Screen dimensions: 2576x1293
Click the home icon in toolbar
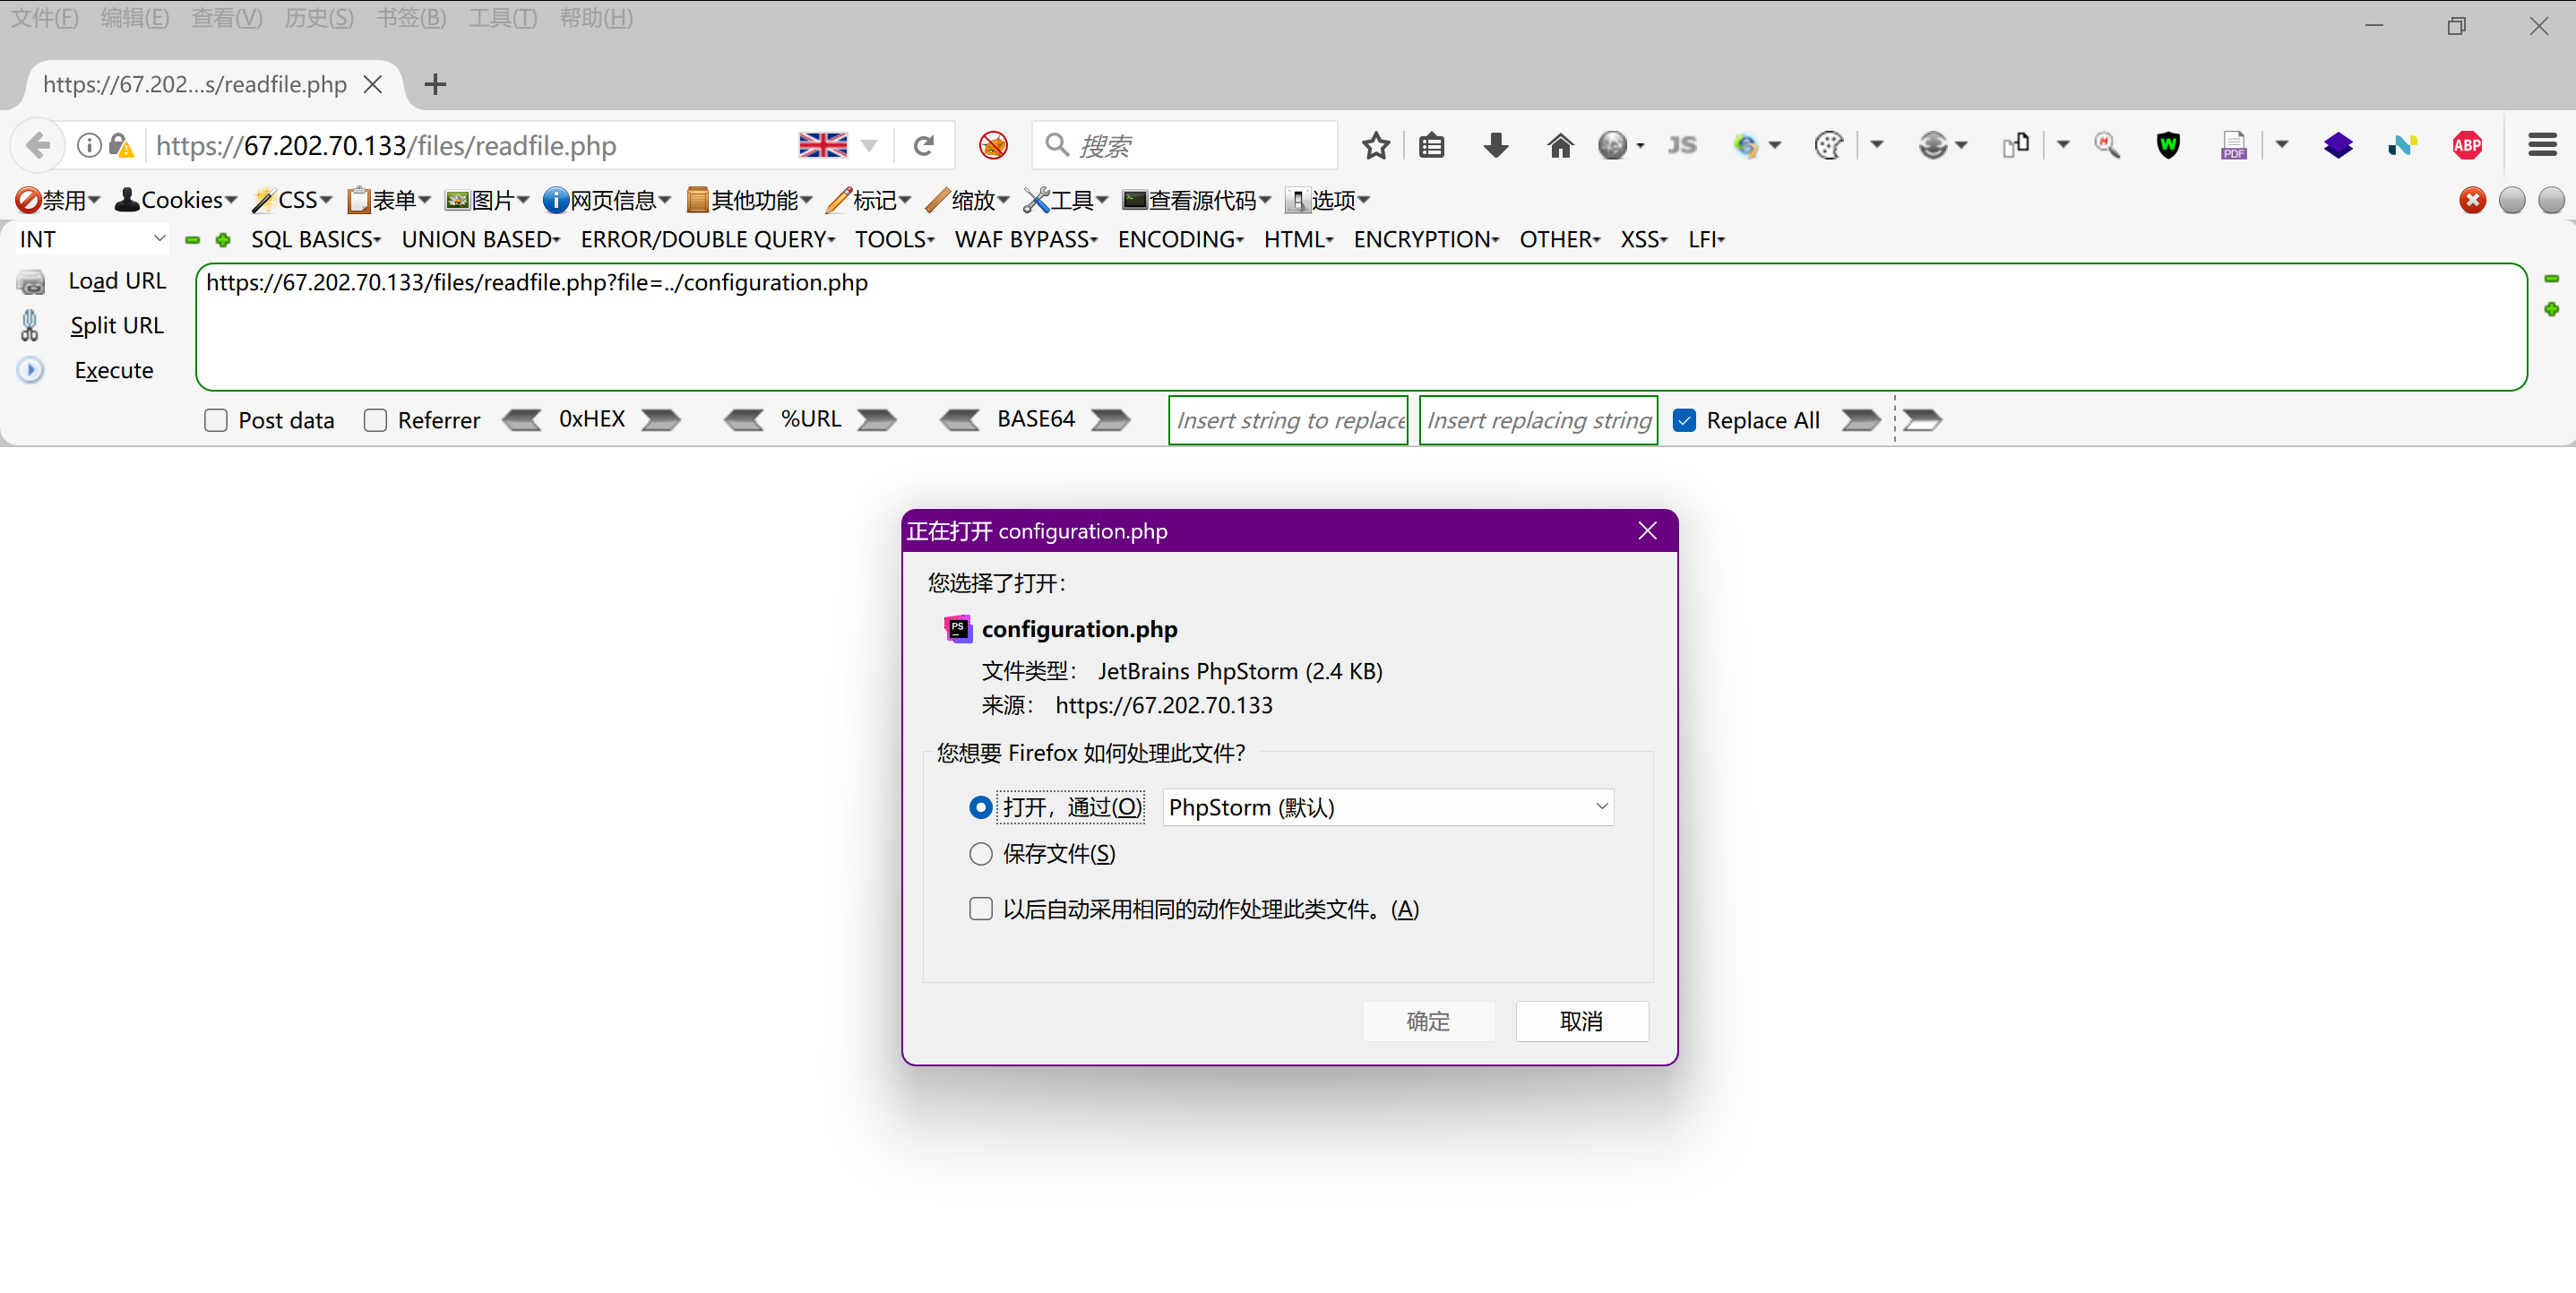coord(1560,146)
